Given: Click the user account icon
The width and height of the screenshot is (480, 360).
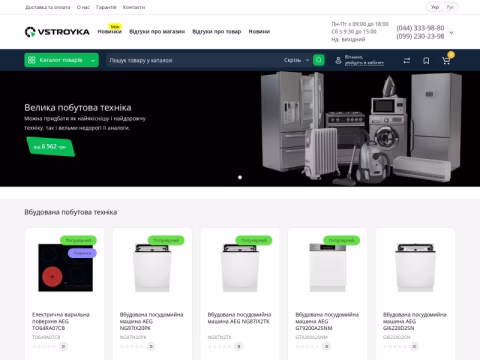Looking at the screenshot, I should 338,60.
